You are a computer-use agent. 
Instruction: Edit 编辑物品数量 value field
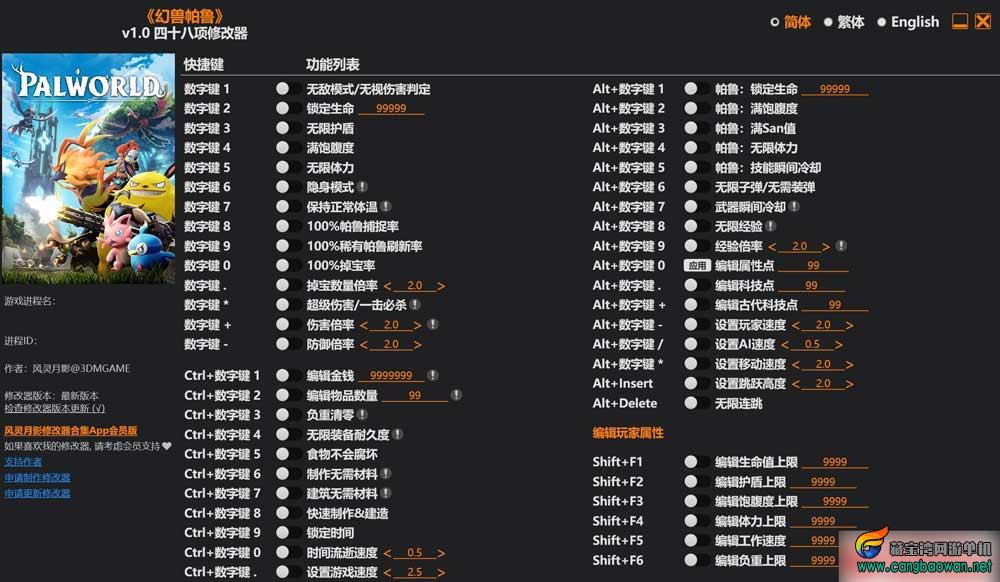pyautogui.click(x=415, y=395)
